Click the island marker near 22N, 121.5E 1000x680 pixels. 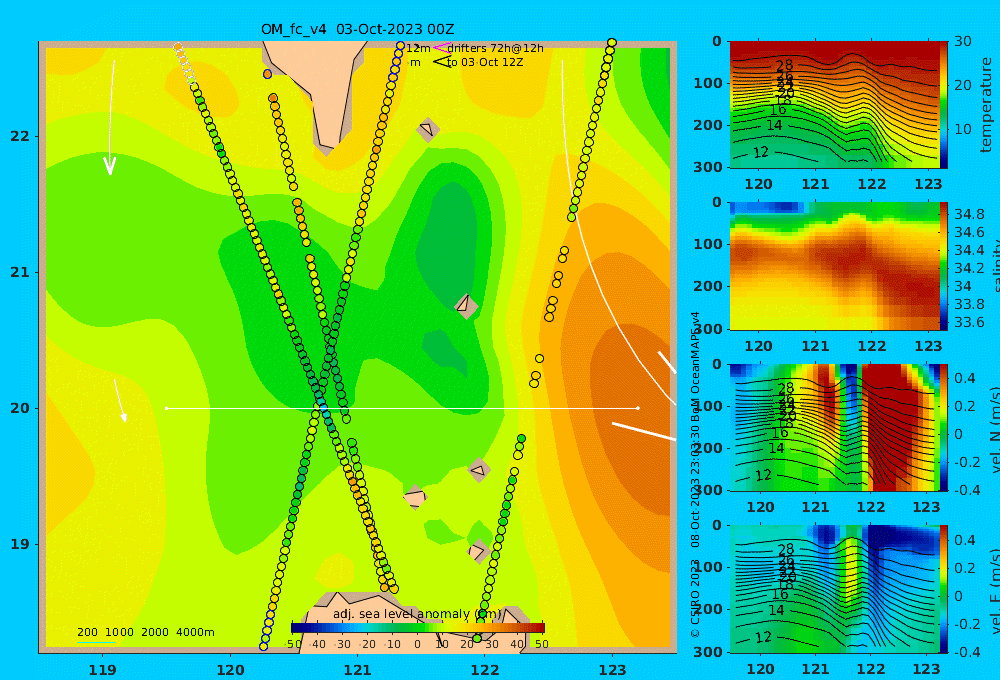point(427,130)
